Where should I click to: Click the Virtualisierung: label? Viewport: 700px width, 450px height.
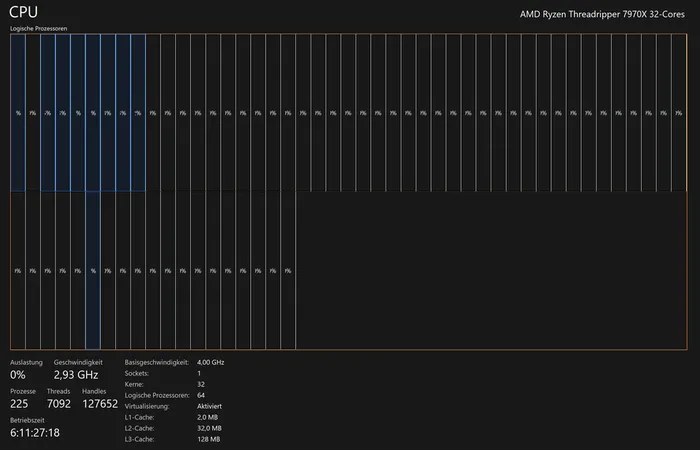point(147,406)
